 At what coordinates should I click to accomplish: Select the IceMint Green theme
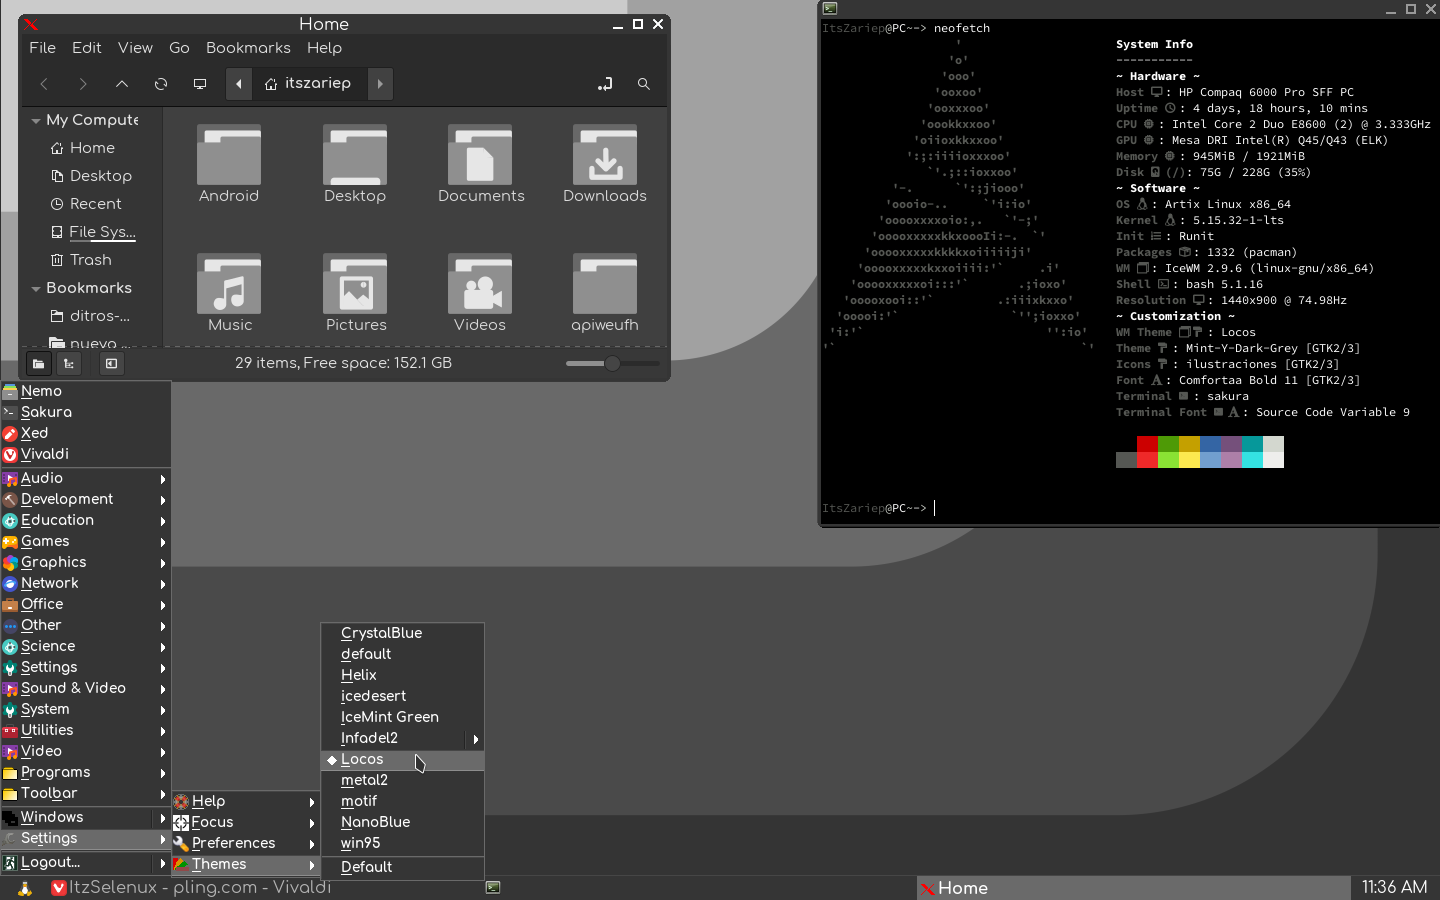(403, 717)
